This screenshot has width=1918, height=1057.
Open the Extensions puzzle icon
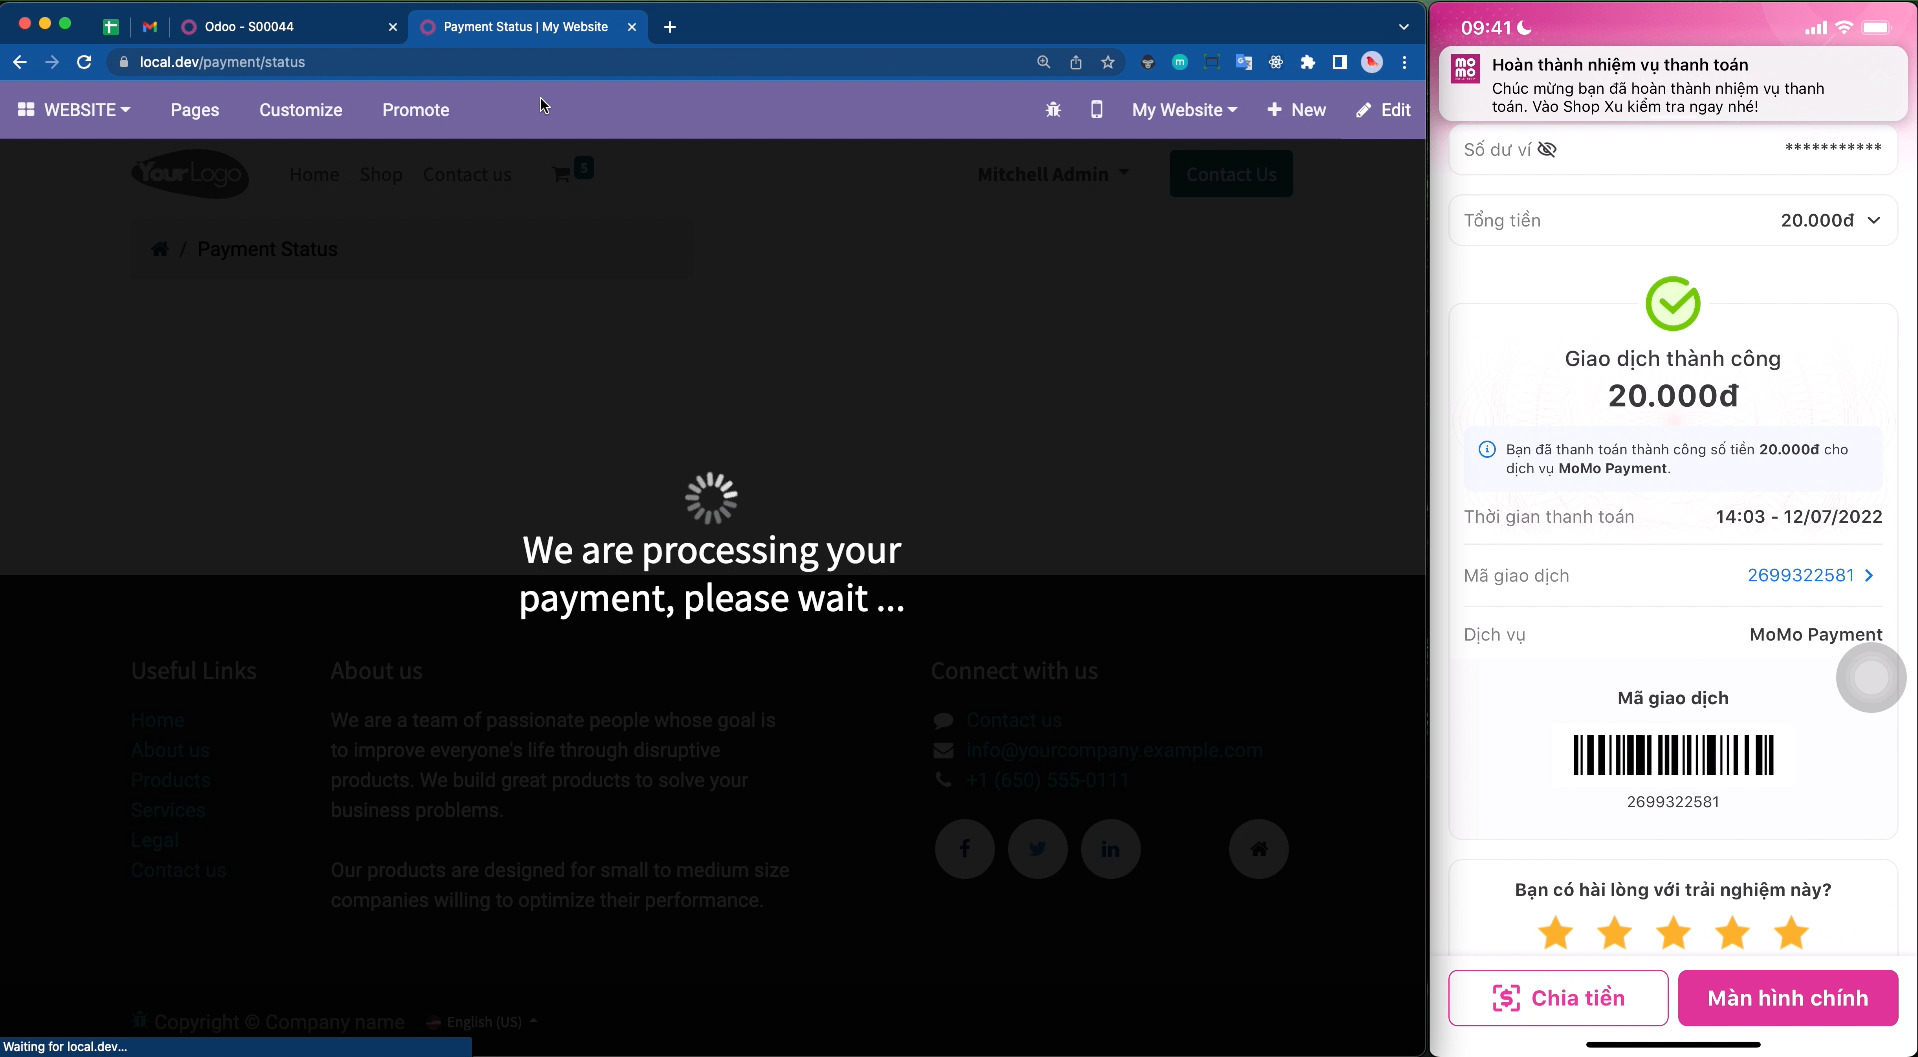tap(1307, 62)
